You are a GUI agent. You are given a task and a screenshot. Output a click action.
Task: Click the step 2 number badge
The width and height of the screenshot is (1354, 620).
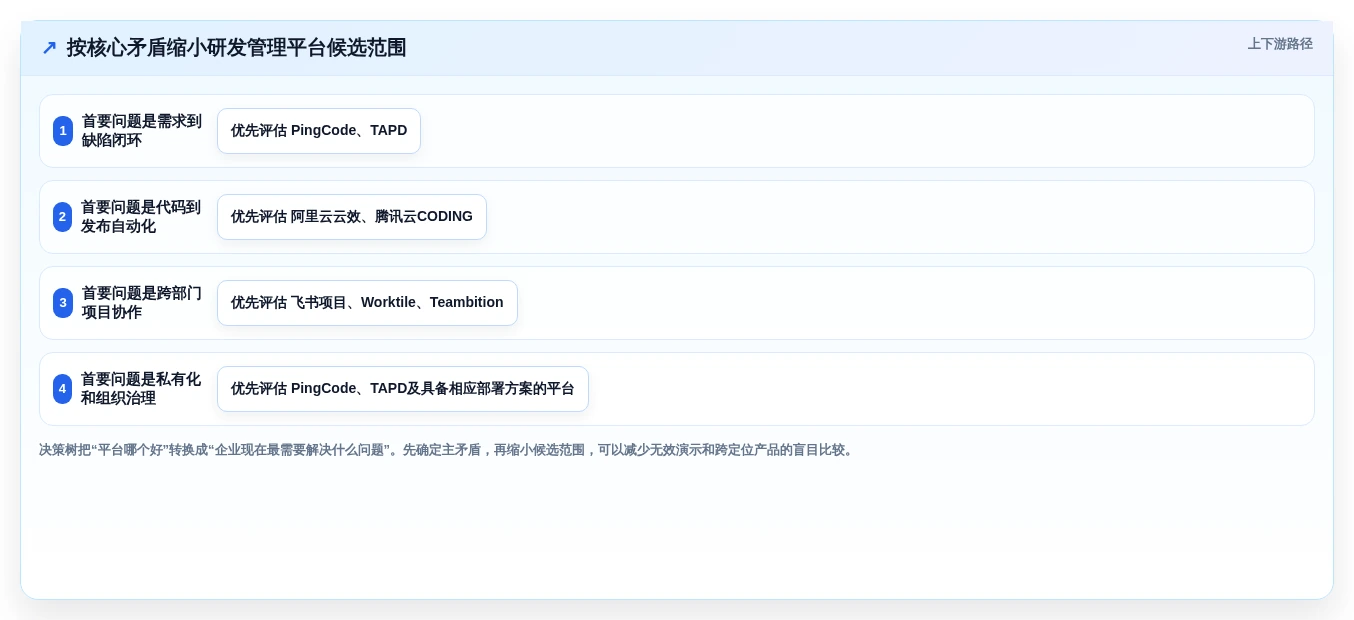[x=63, y=217]
